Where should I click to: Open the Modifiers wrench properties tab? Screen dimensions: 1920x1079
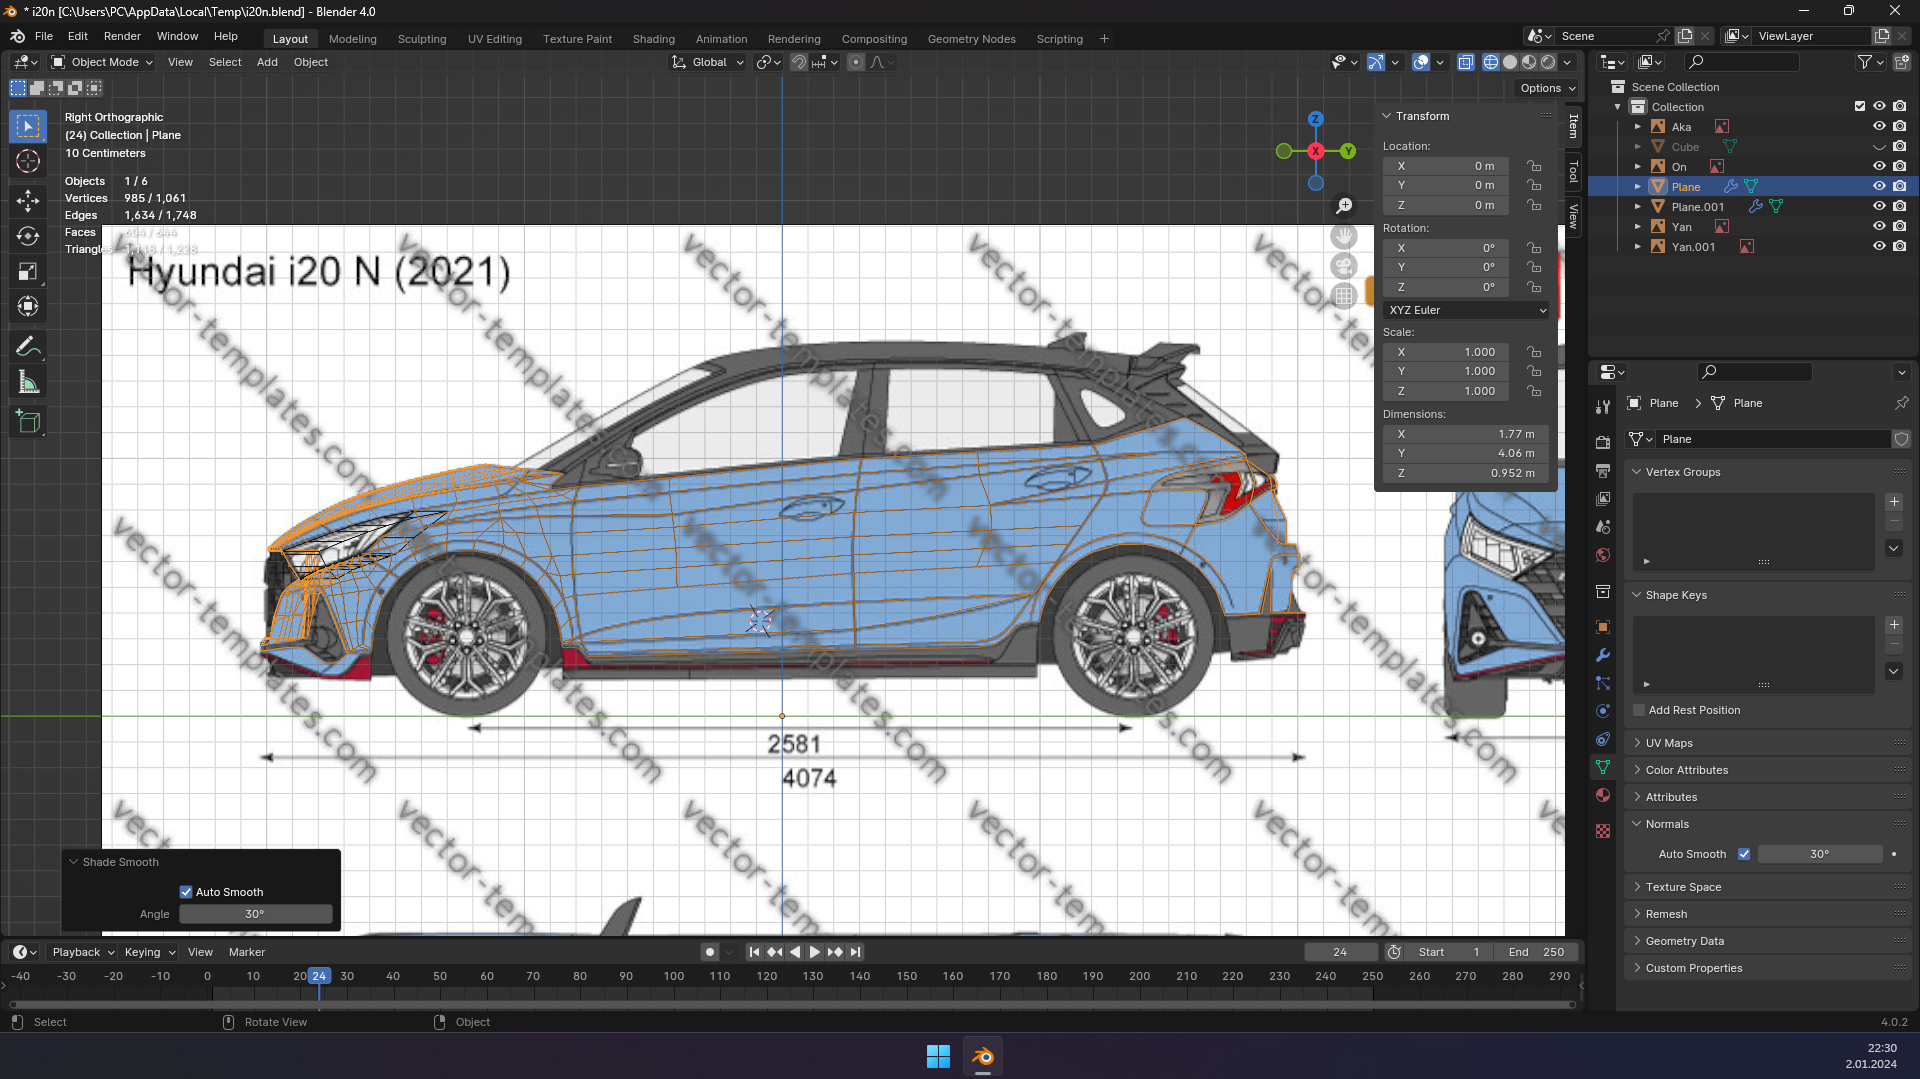pos(1603,655)
